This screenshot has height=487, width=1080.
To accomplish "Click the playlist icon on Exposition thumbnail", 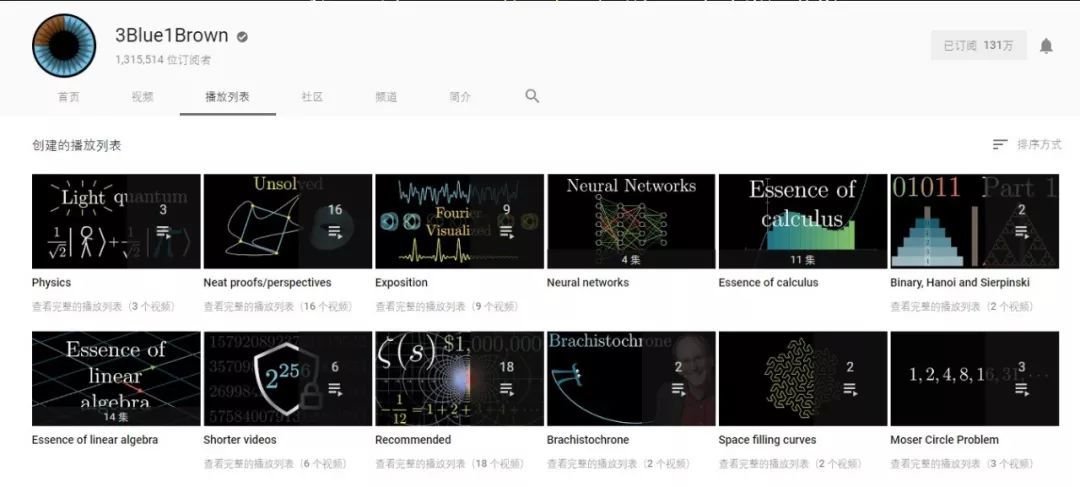I will point(506,231).
